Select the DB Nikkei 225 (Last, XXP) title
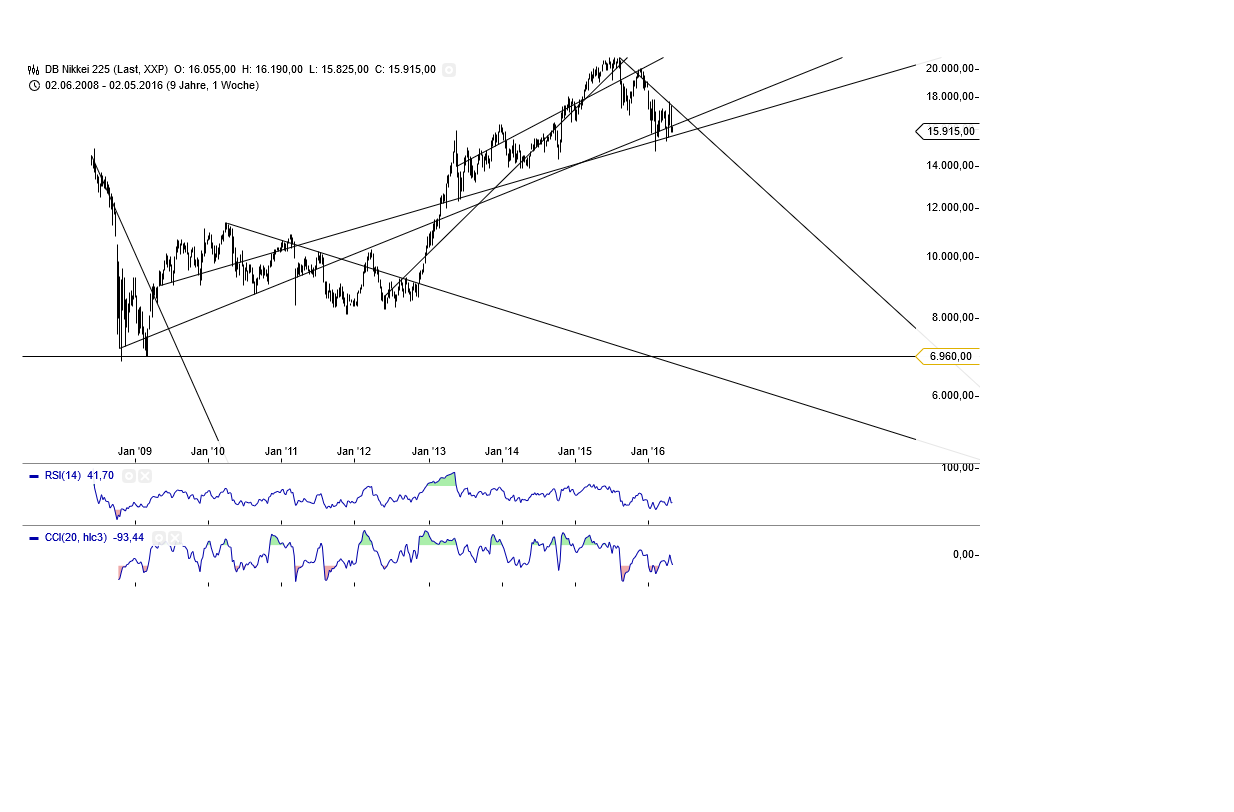This screenshot has height=812, width=1234. tap(106, 70)
